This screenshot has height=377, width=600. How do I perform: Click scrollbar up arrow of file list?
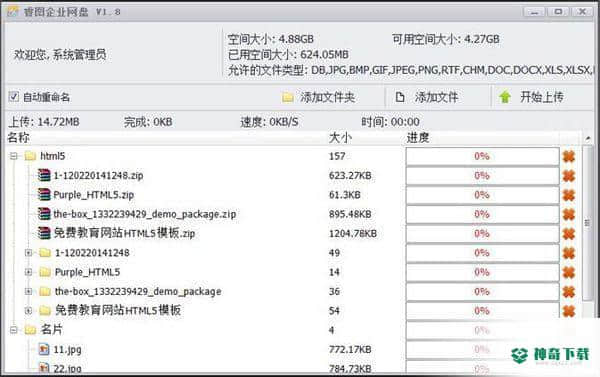[x=588, y=138]
